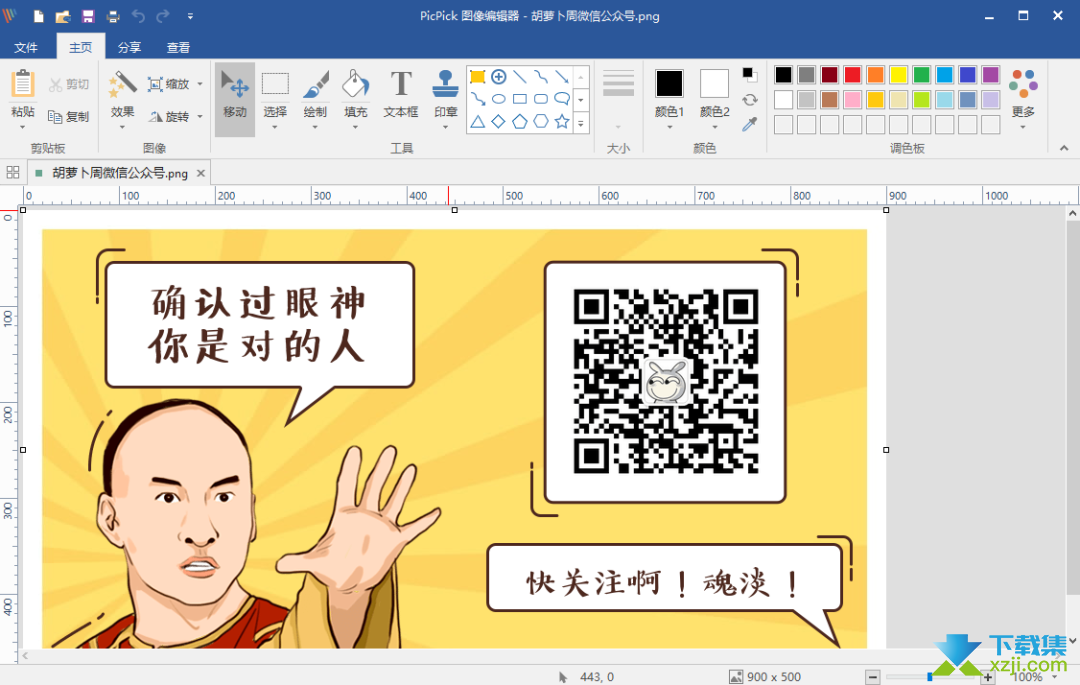
Task: Pick the rectangle outline shape
Action: pos(520,99)
